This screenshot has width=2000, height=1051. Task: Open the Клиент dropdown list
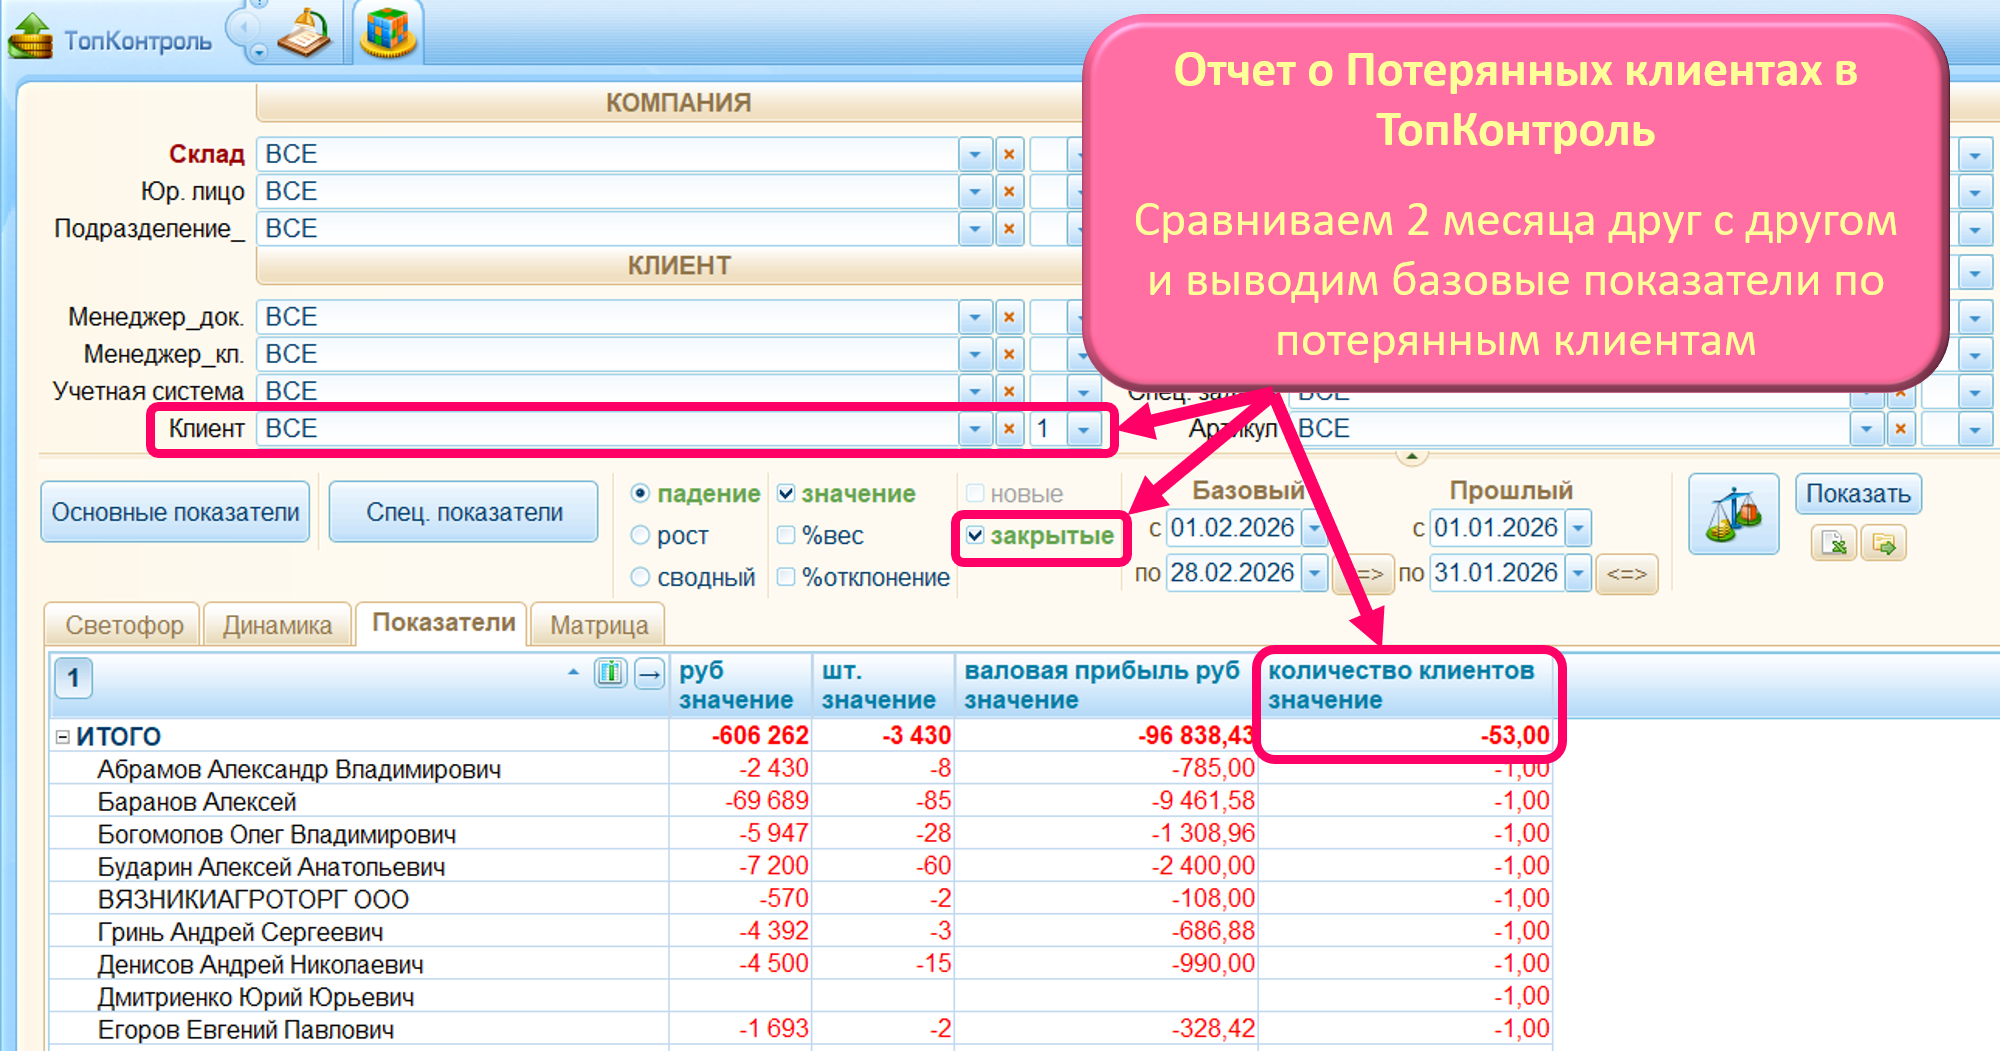[x=975, y=429]
